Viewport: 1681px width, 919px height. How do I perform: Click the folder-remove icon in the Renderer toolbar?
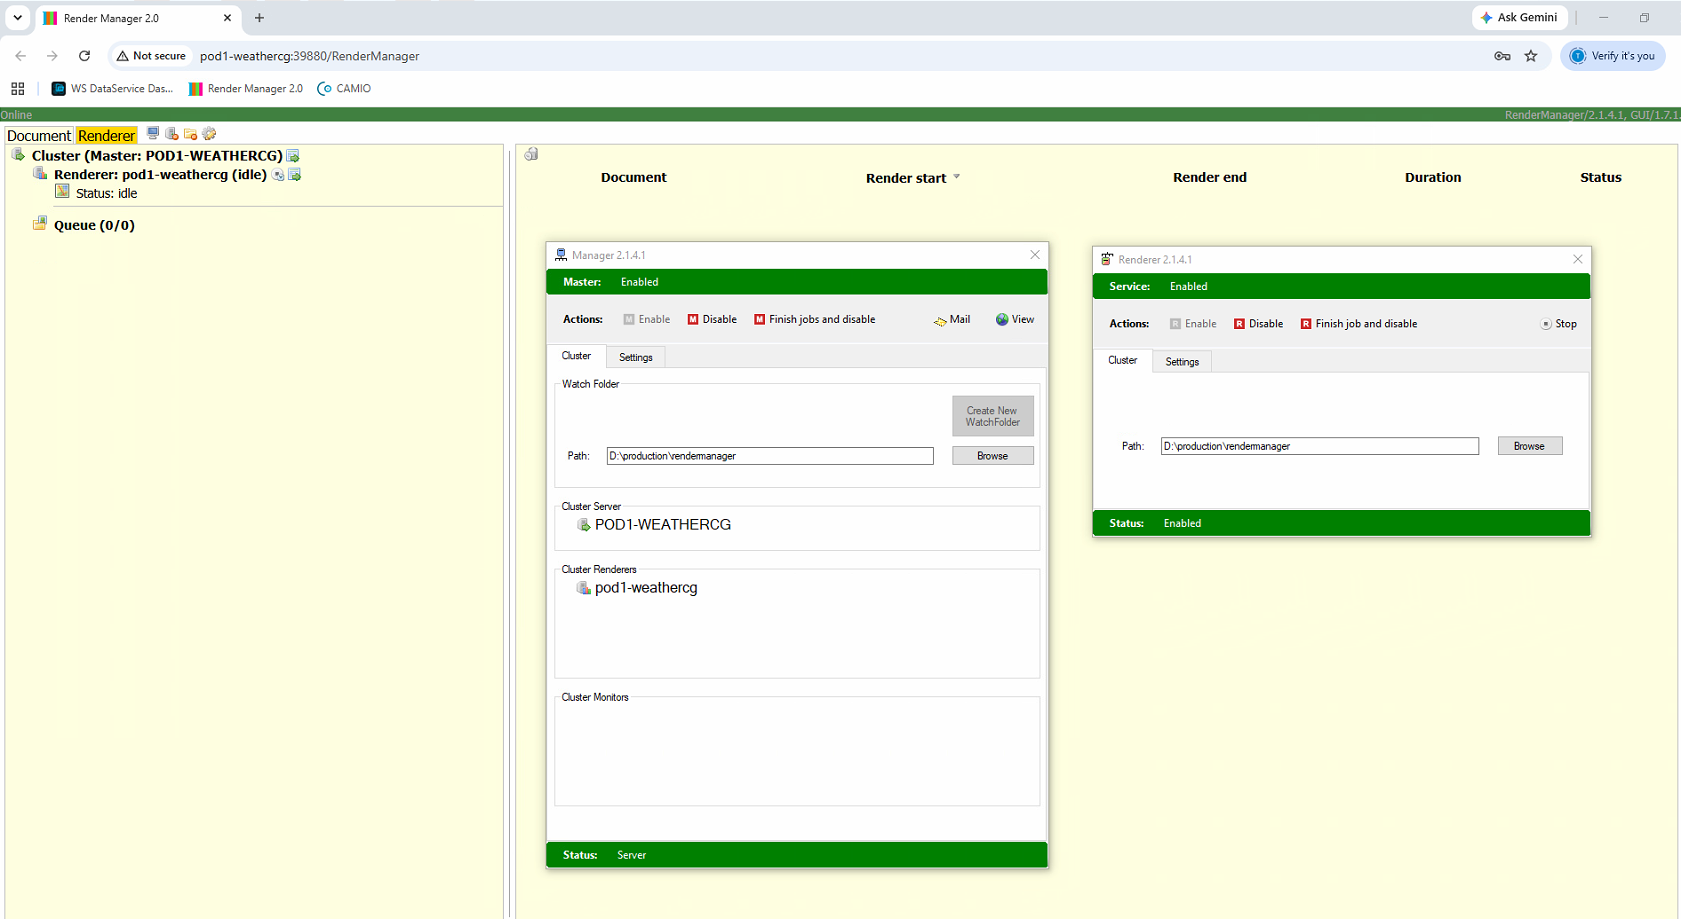pos(190,133)
